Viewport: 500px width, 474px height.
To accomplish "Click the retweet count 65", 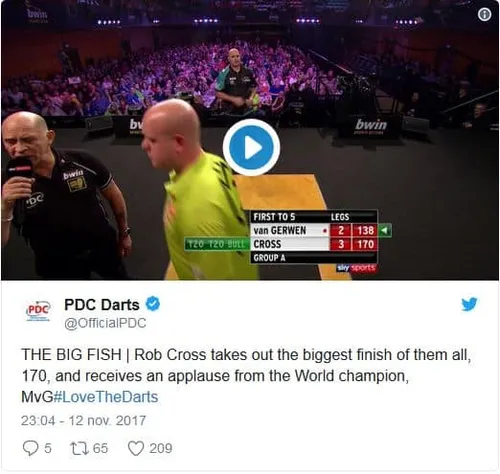I will (100, 448).
